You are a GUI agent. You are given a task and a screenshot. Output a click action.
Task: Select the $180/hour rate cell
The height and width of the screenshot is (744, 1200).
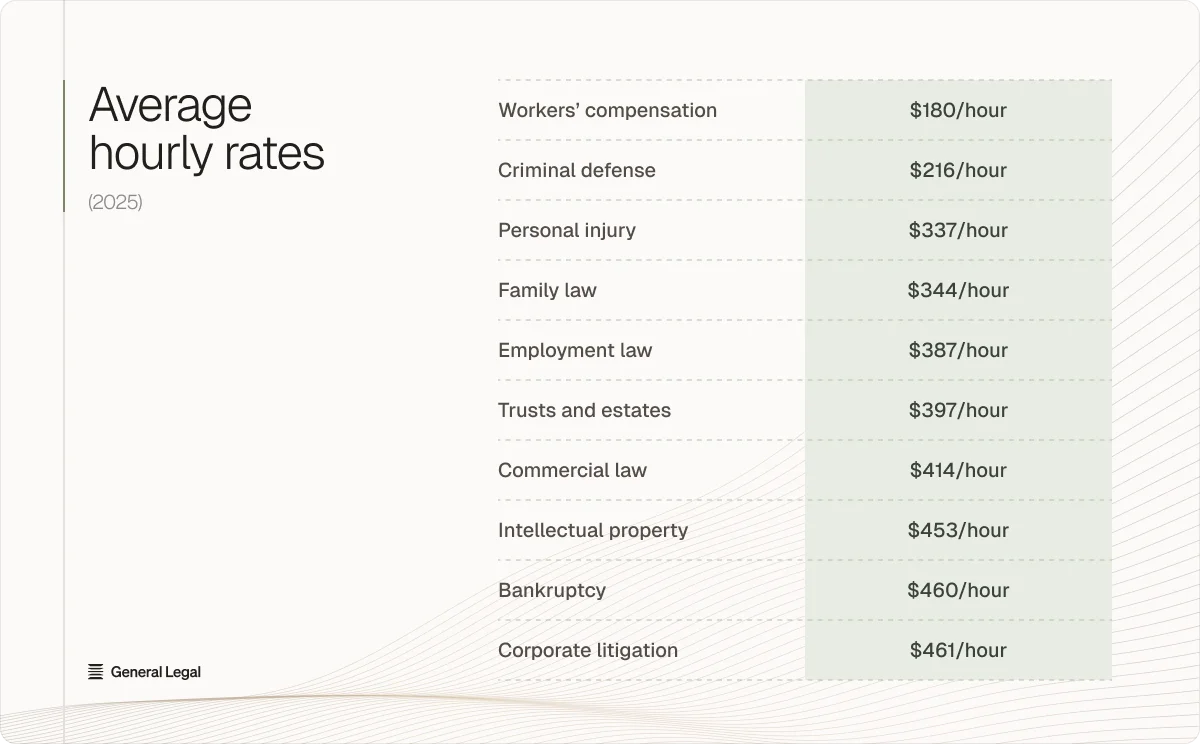click(958, 110)
